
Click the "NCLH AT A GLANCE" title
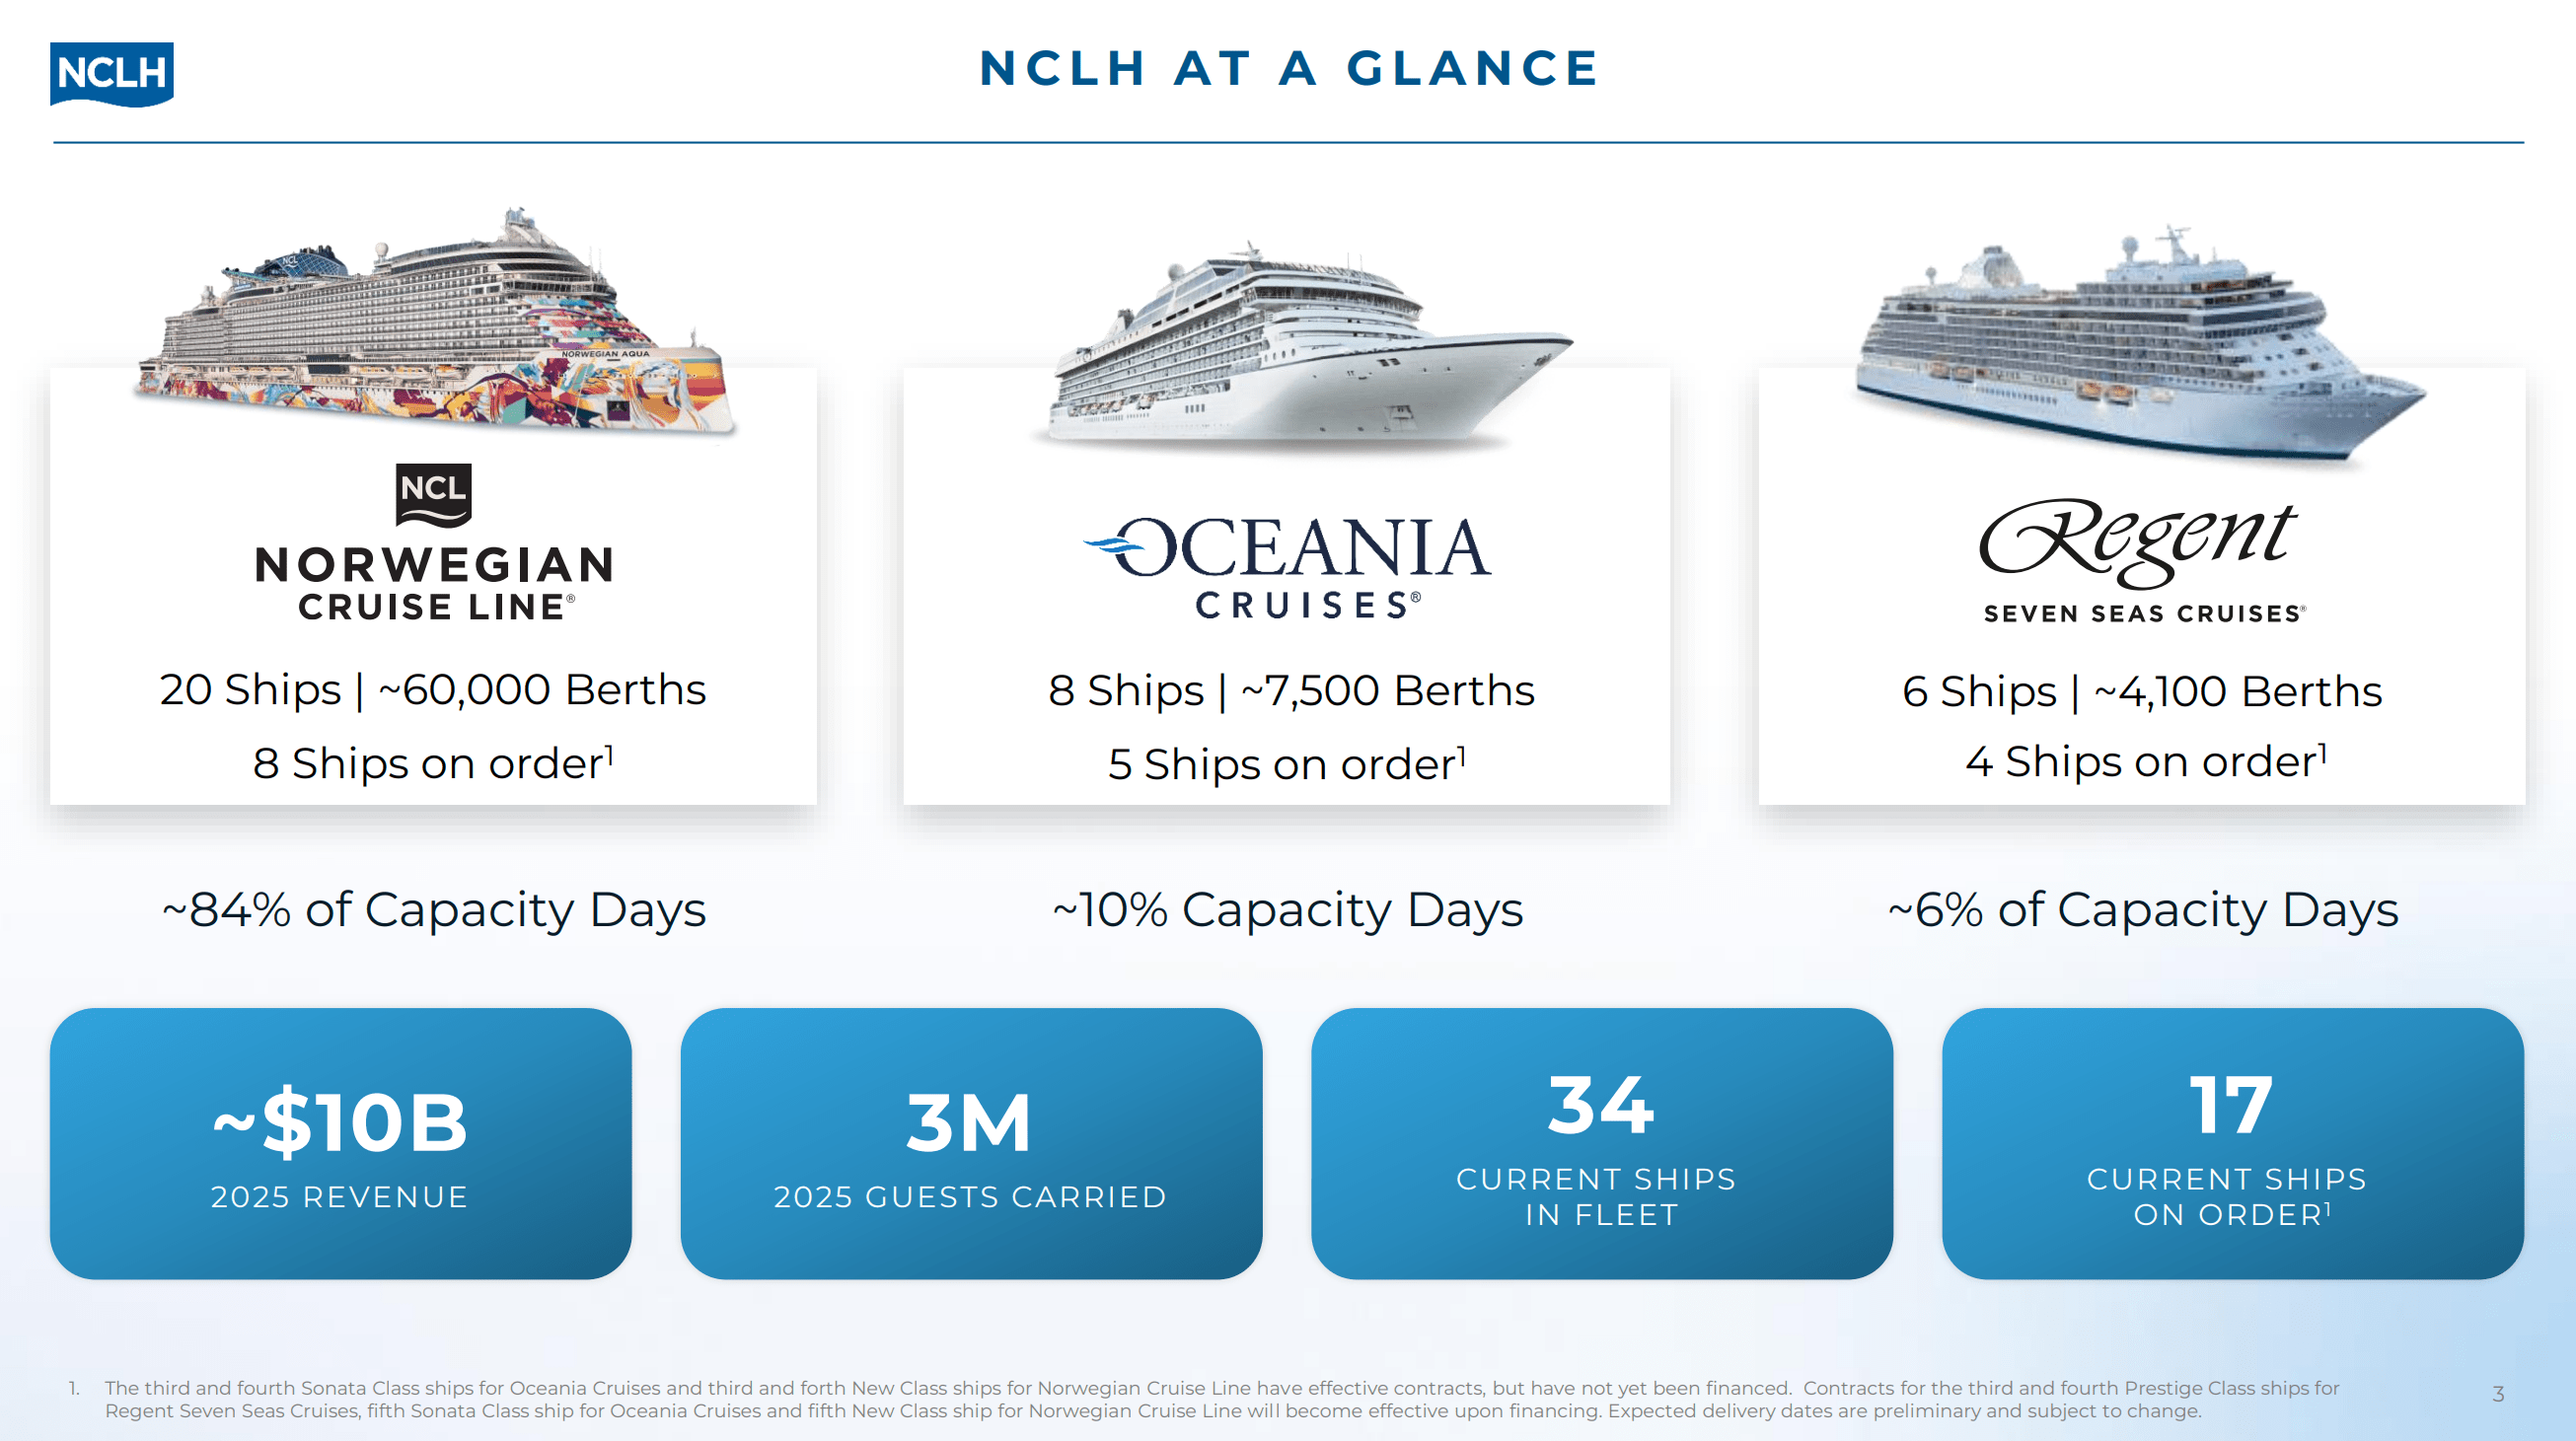[1289, 68]
